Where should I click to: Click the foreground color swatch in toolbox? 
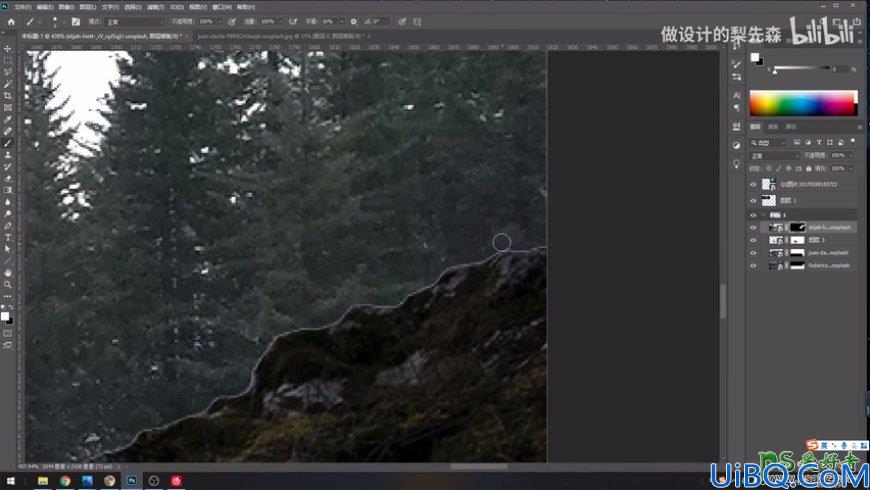tap(5, 316)
